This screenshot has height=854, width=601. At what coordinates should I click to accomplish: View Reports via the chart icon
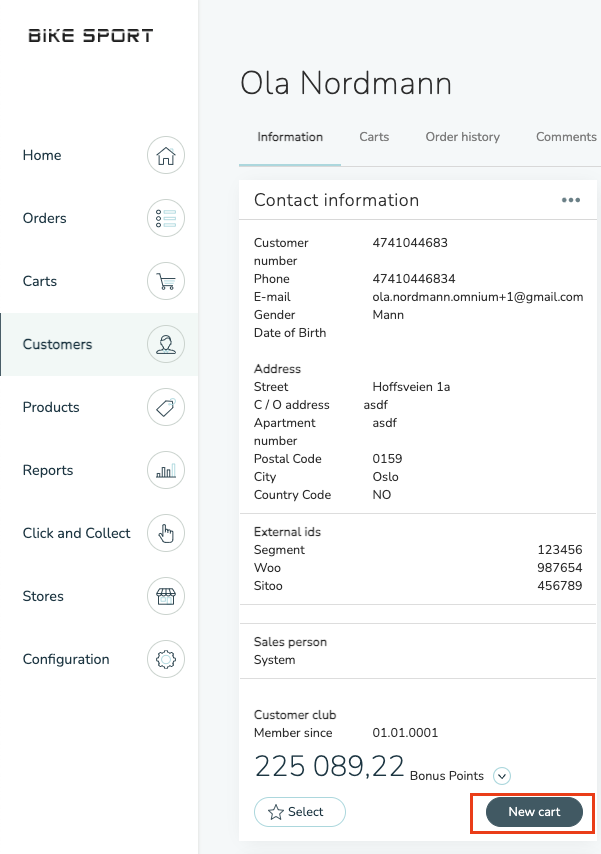[166, 470]
